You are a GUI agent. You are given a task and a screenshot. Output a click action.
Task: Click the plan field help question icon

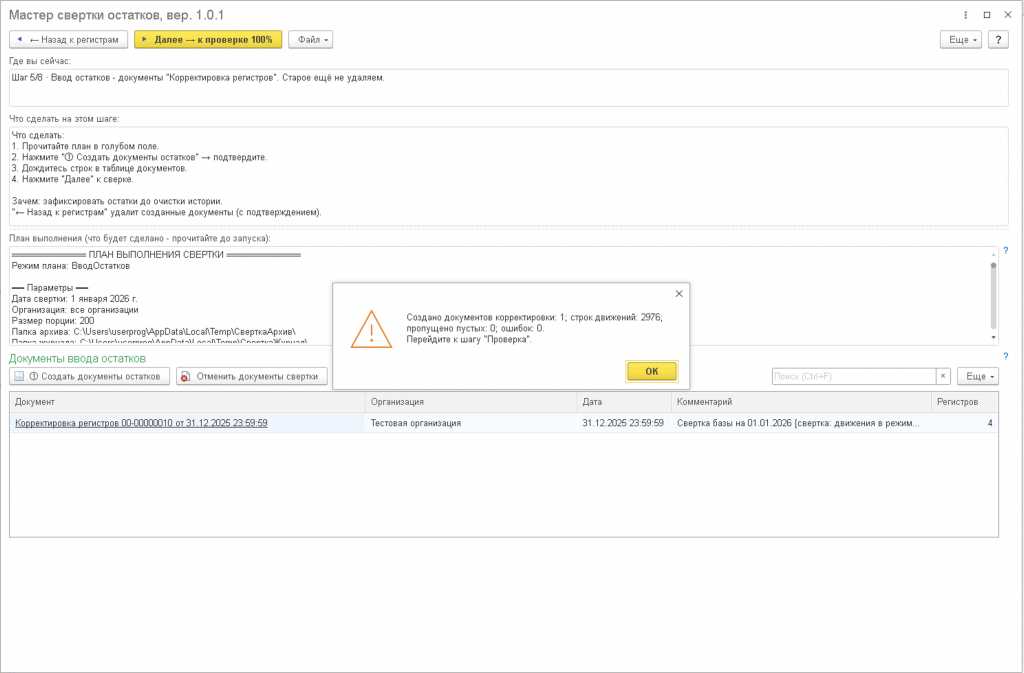[1006, 251]
